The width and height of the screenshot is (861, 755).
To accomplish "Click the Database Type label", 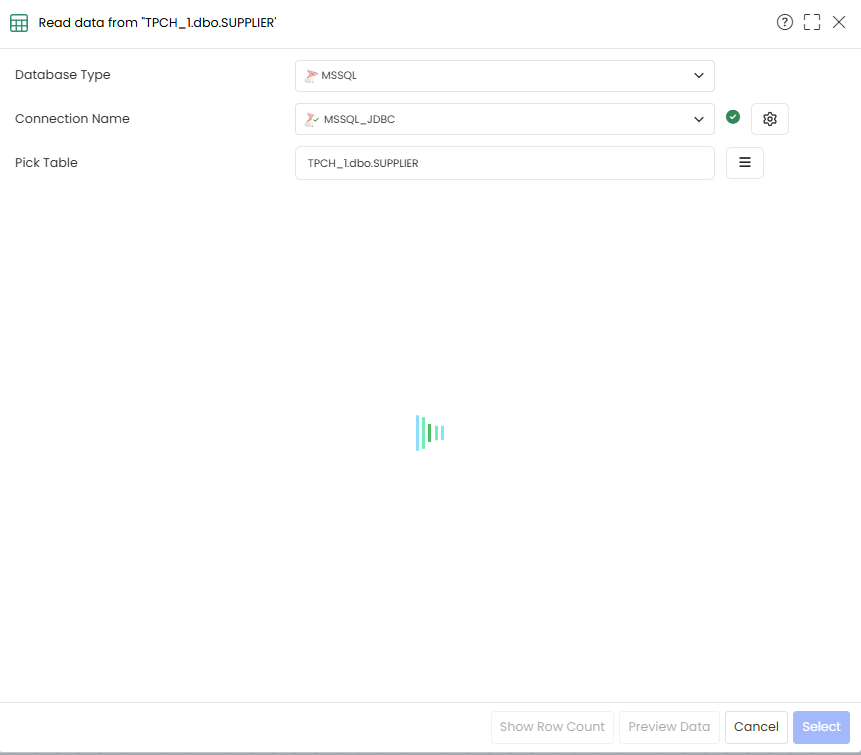I will click(x=63, y=75).
